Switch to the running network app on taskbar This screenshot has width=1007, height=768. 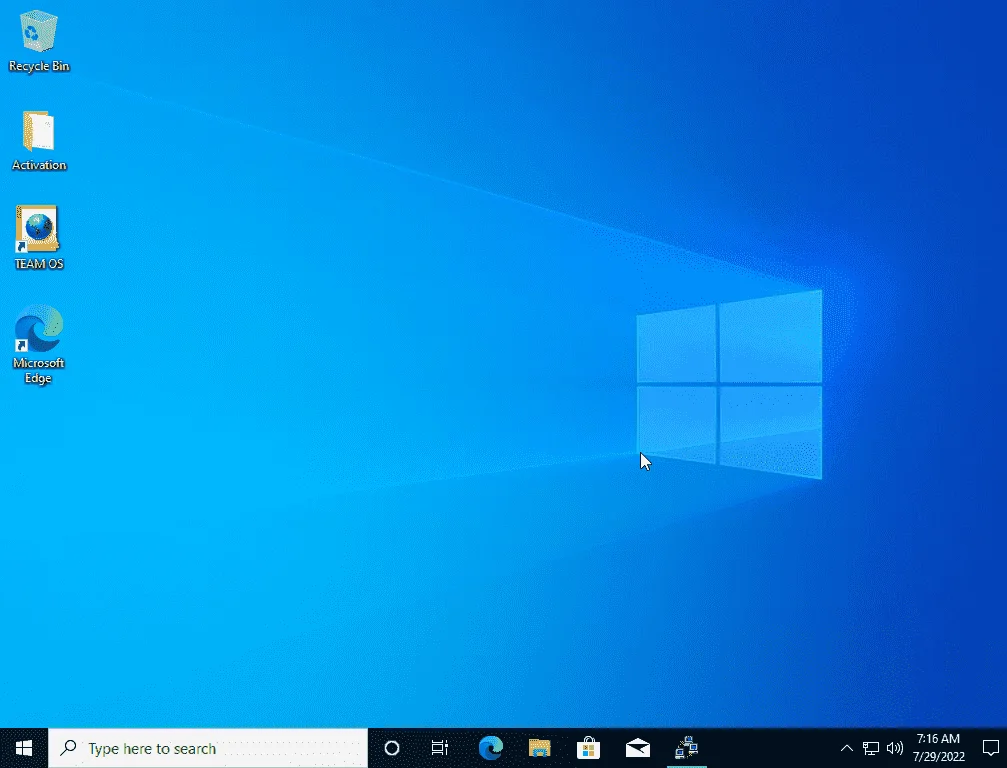pyautogui.click(x=687, y=748)
